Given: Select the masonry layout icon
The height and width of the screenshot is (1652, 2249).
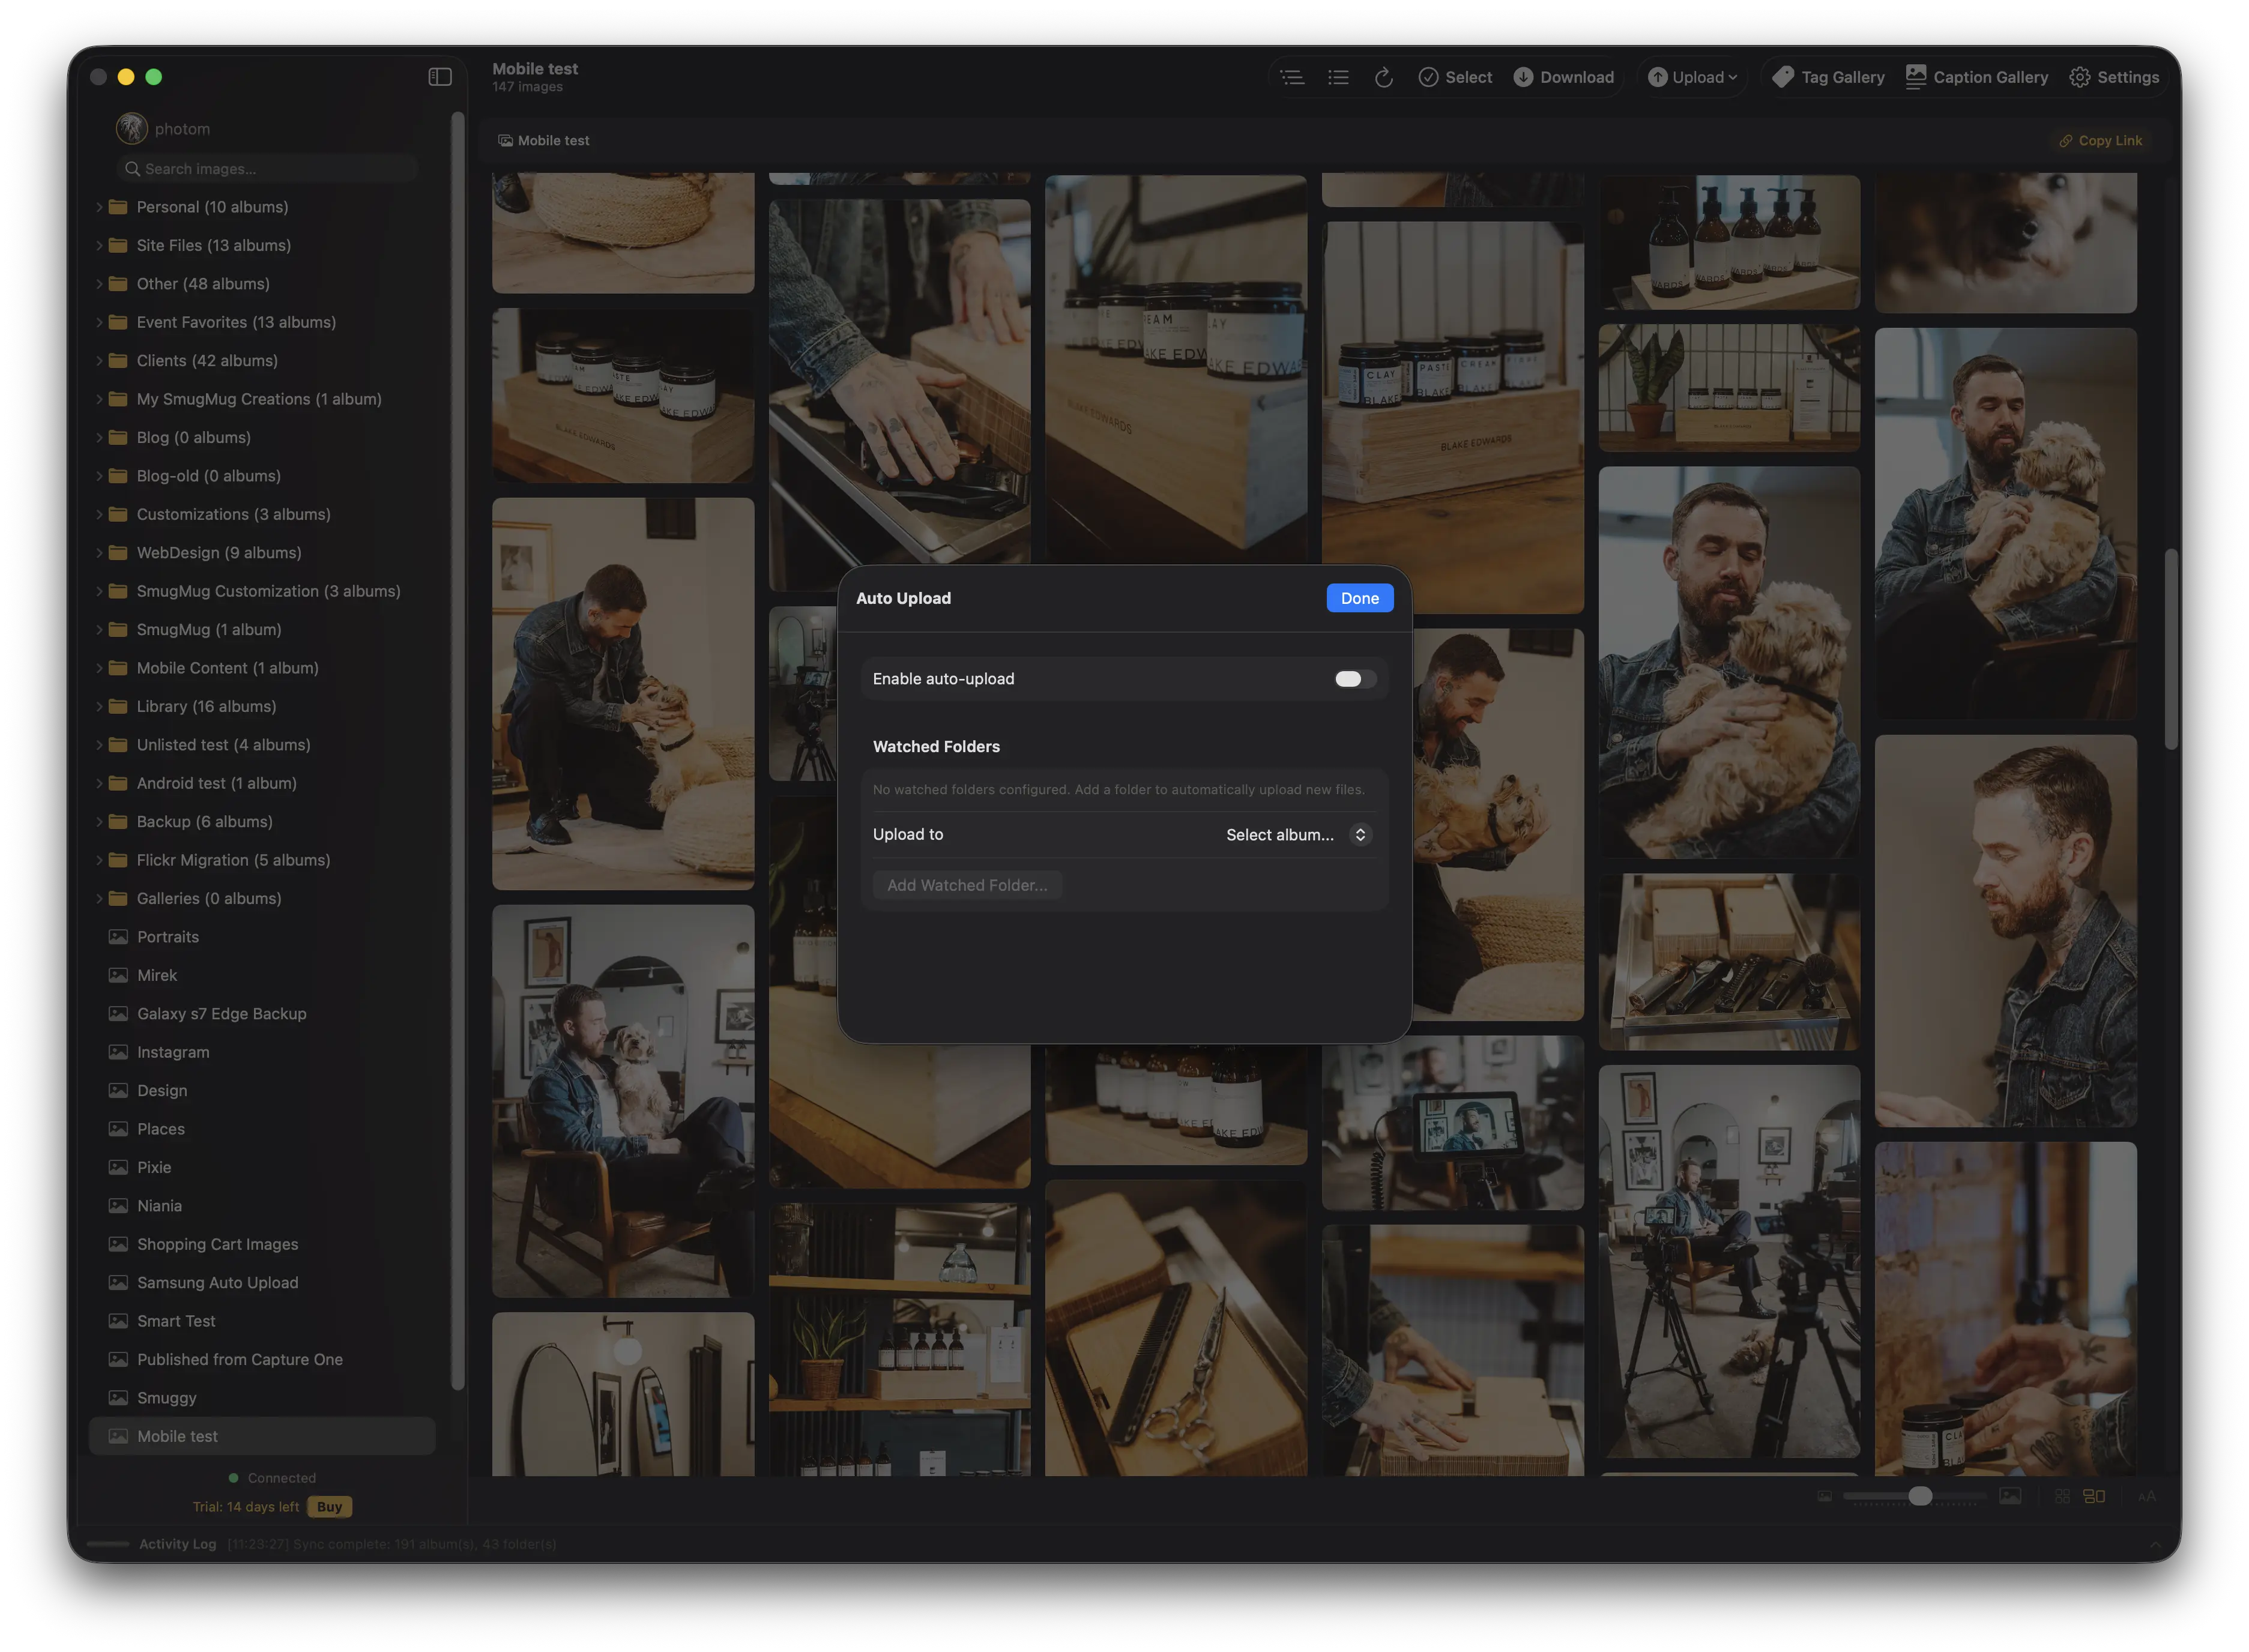Looking at the screenshot, I should pos(2094,1496).
